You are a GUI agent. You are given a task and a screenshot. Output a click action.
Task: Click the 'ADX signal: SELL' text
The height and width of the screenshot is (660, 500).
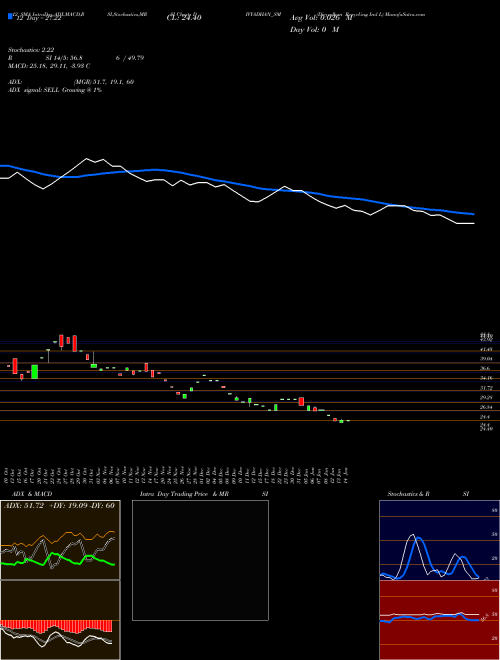pos(34,90)
